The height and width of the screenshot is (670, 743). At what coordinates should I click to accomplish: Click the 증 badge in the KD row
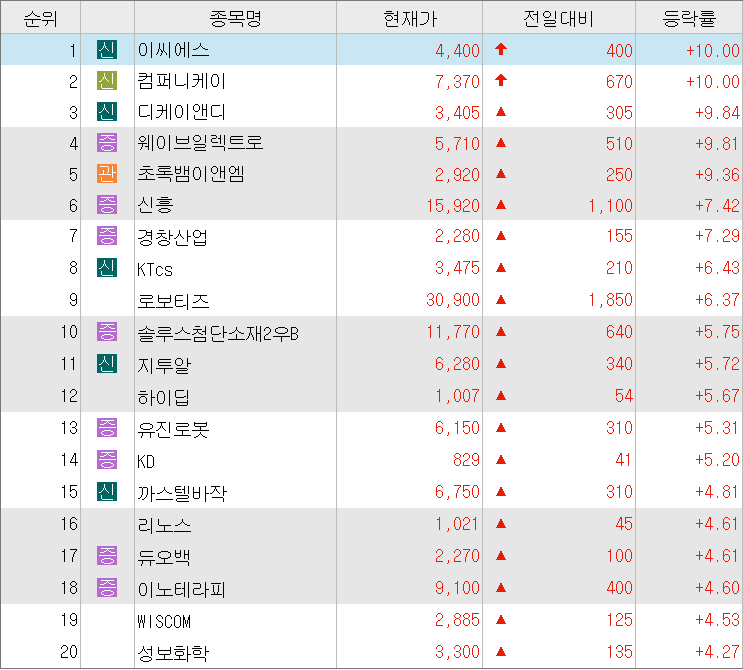pos(107,460)
